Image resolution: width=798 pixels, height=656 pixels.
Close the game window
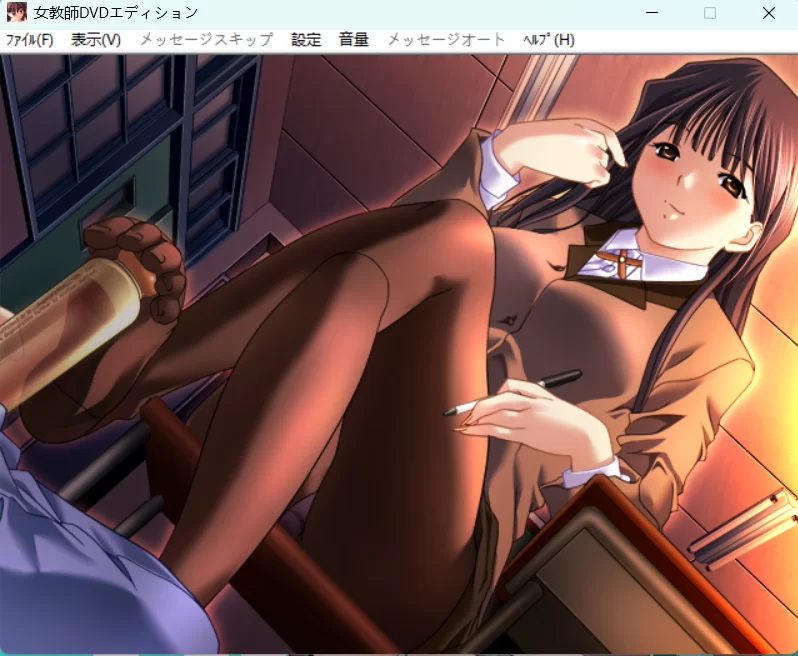coord(769,13)
